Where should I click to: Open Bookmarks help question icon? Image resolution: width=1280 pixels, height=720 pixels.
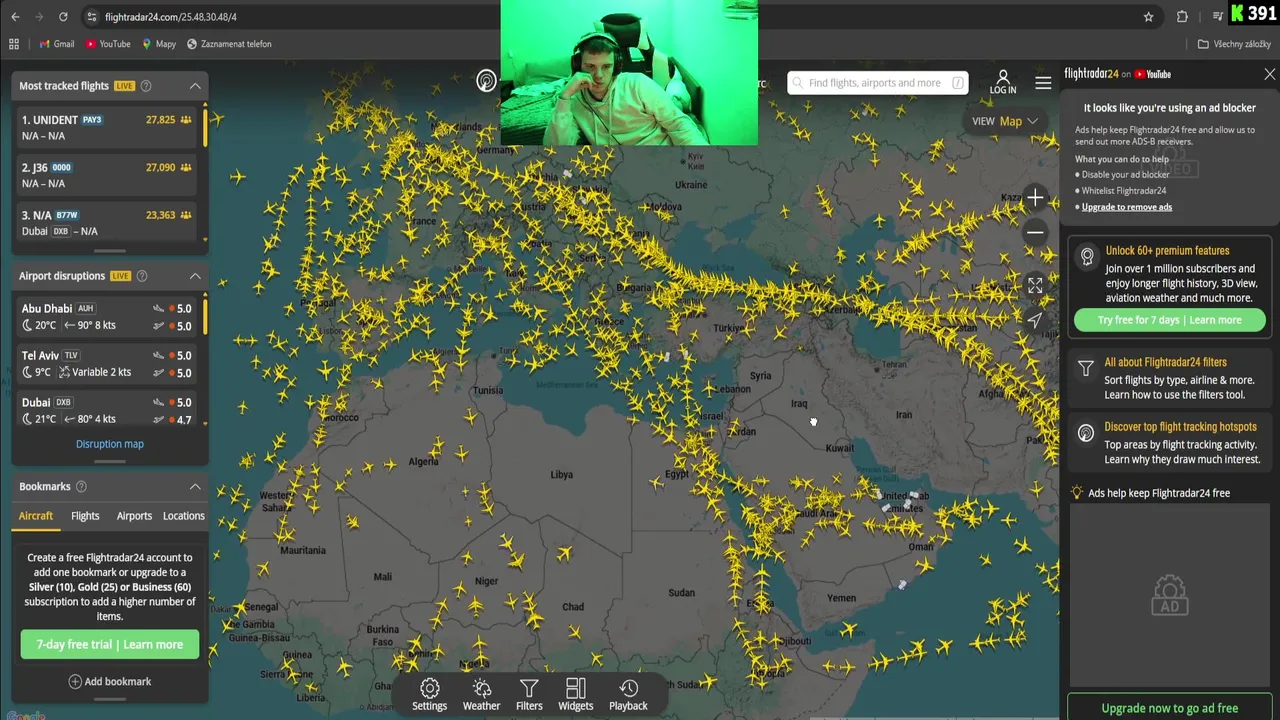[81, 487]
